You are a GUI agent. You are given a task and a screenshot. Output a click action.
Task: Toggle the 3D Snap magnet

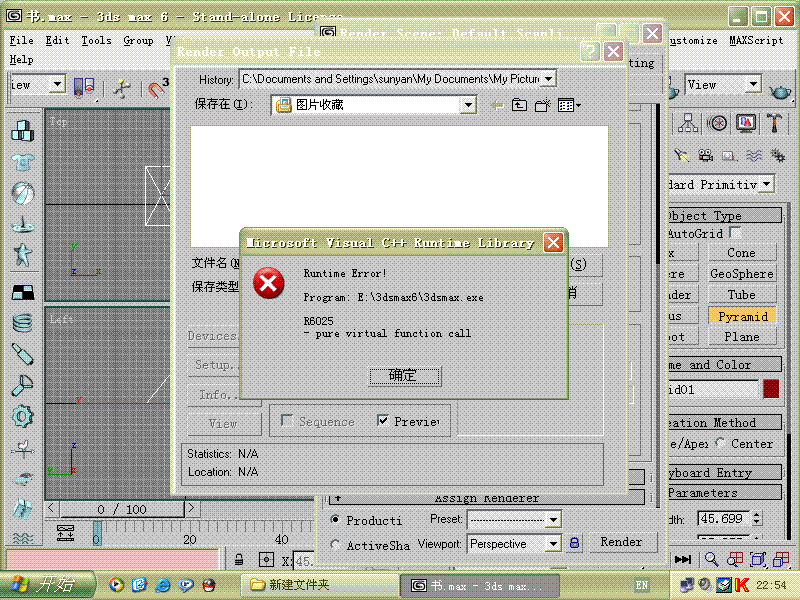(158, 88)
